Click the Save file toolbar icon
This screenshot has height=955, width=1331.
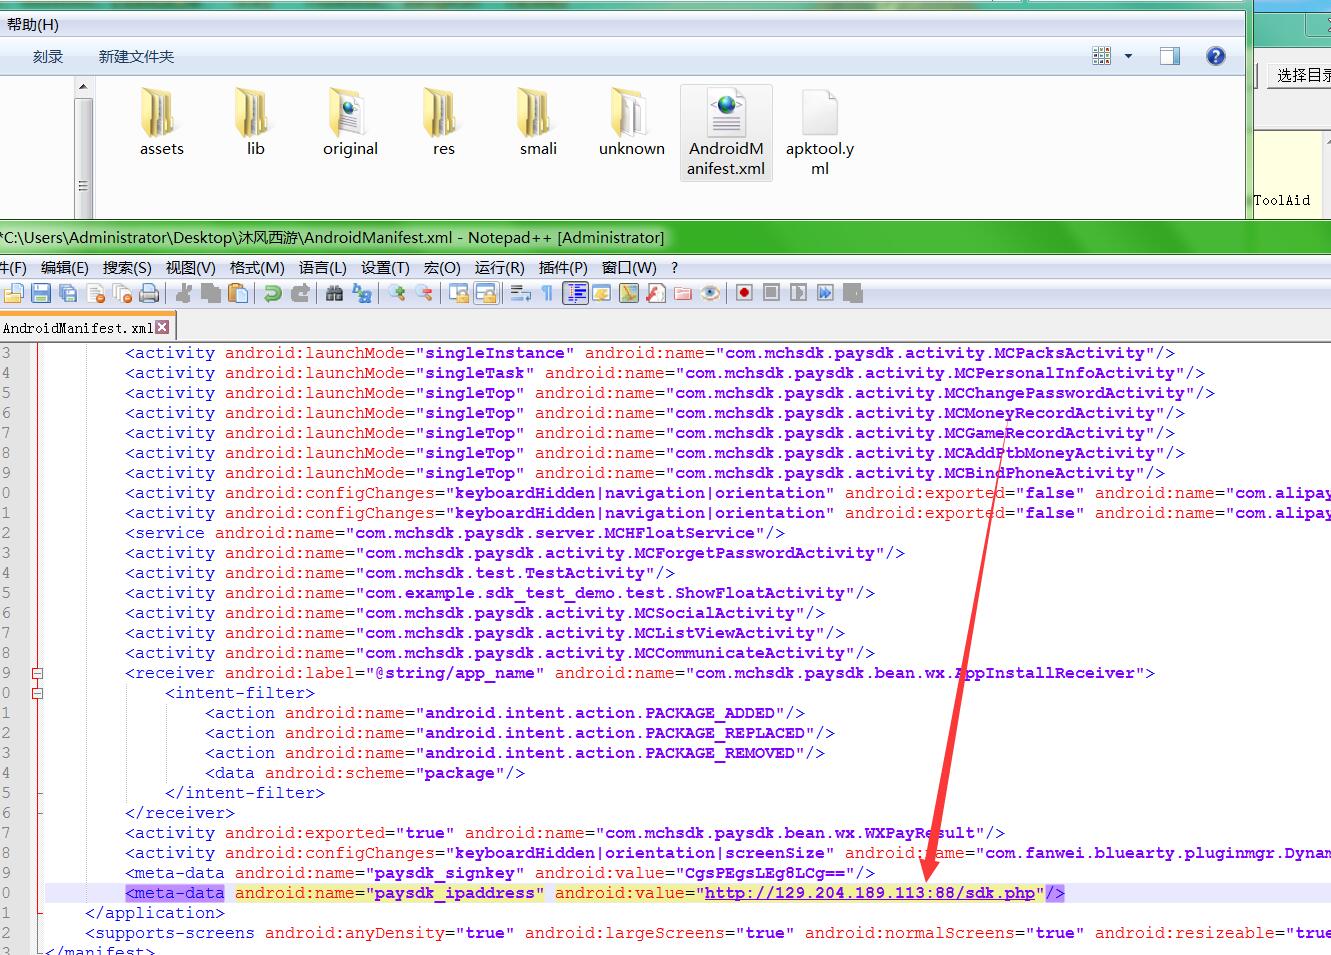41,293
